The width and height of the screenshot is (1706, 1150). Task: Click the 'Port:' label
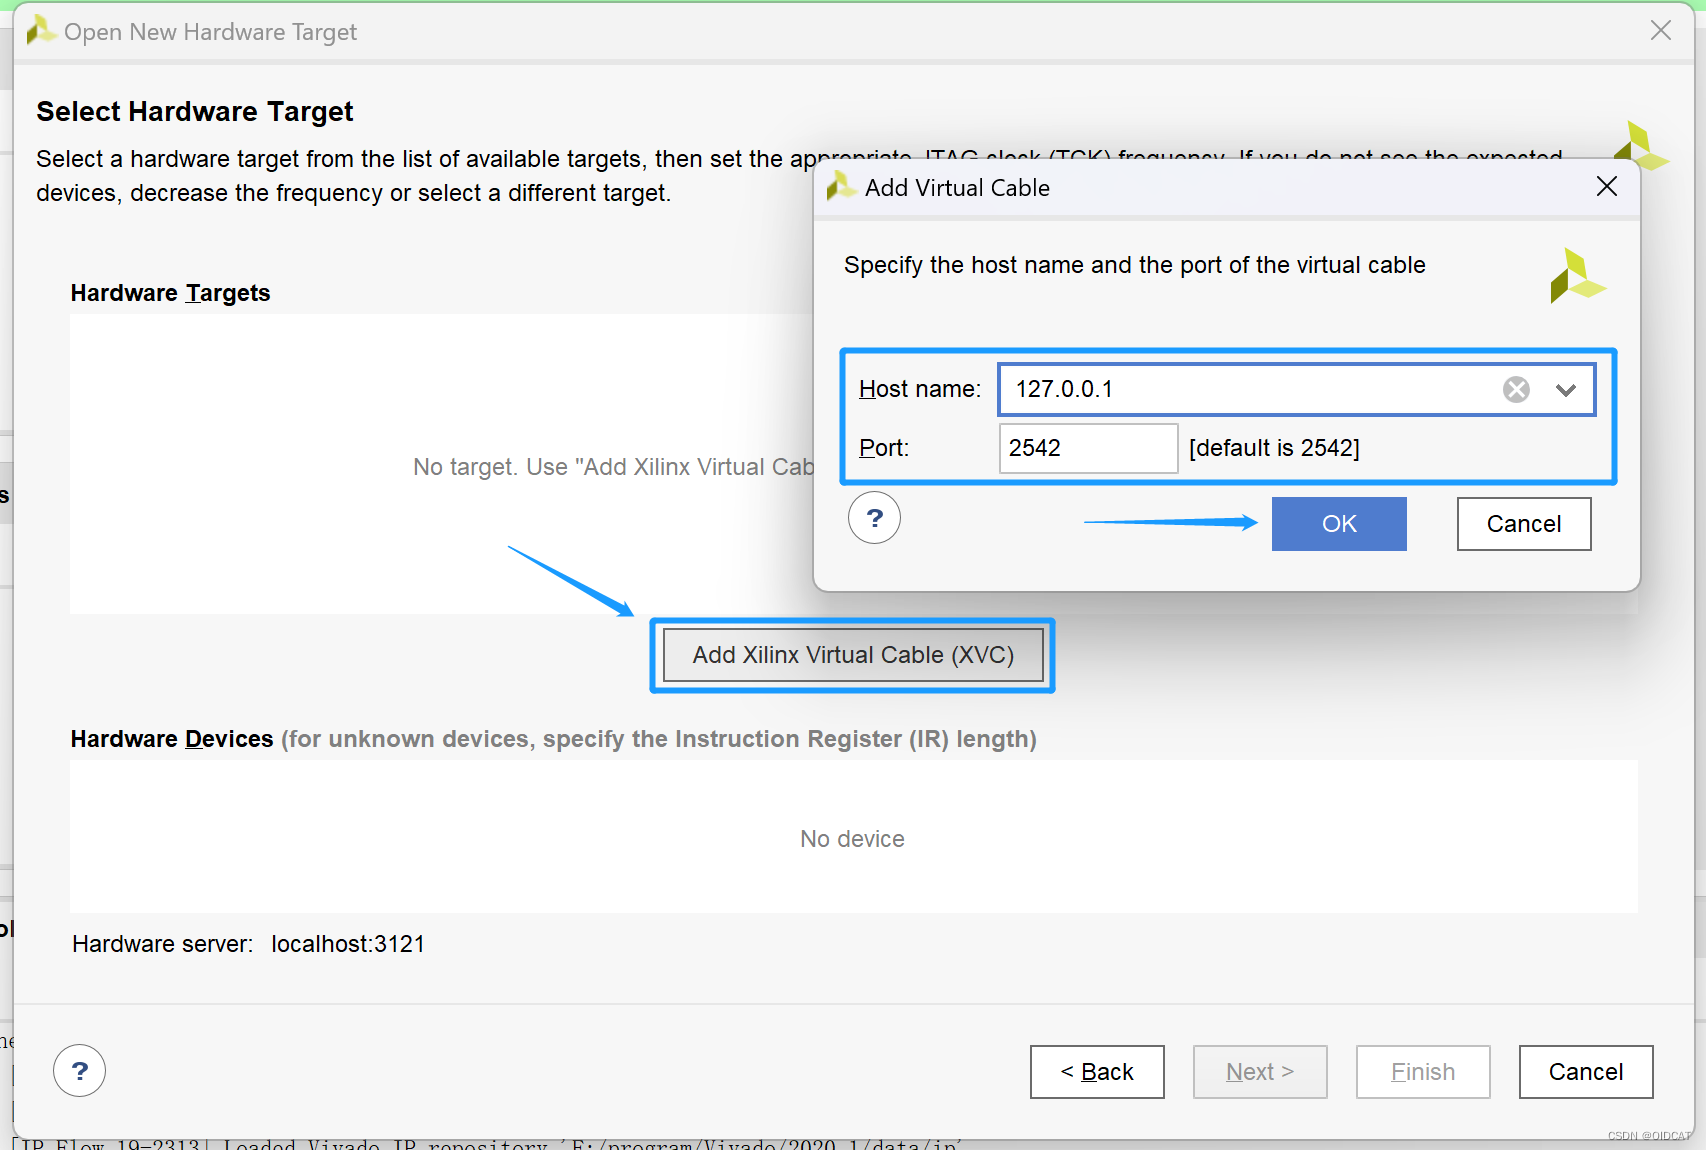point(884,448)
